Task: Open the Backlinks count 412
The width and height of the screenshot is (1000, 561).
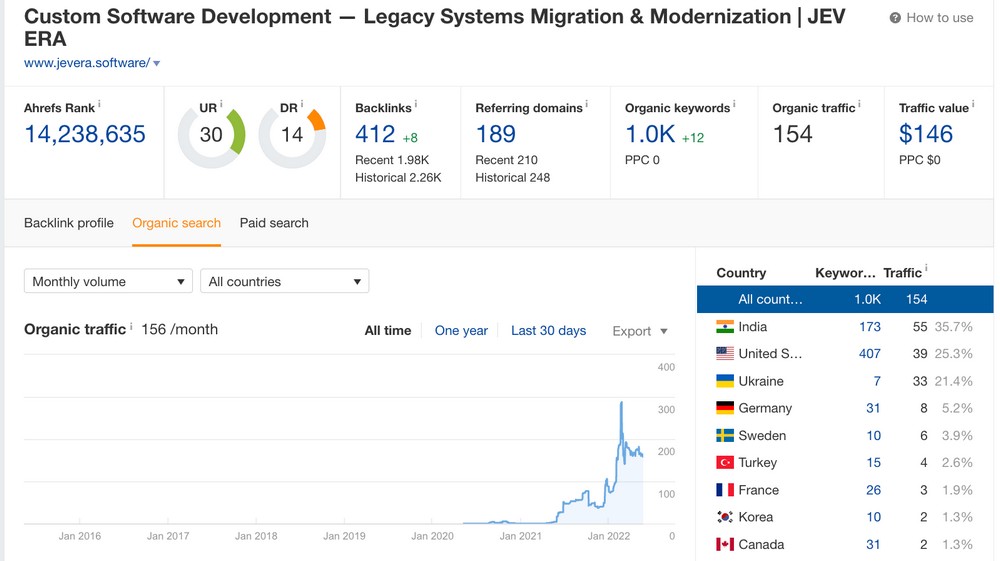Action: pos(375,135)
